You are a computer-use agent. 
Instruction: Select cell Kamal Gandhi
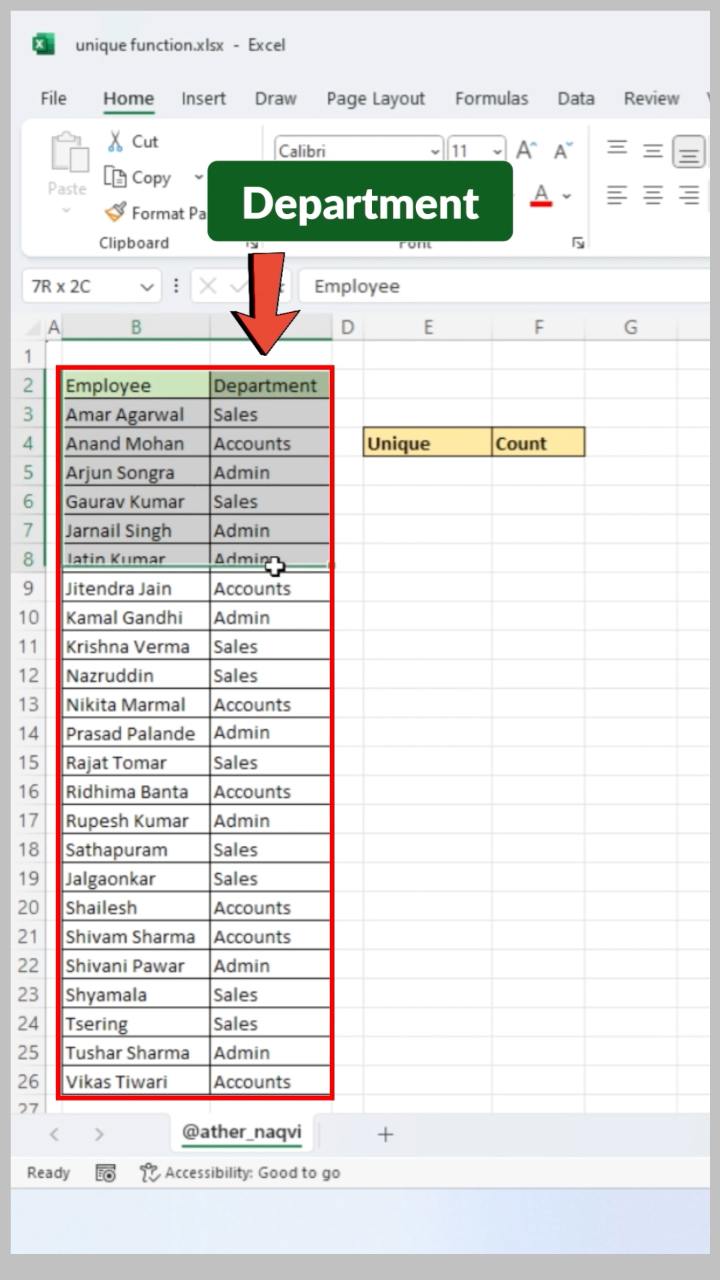136,617
